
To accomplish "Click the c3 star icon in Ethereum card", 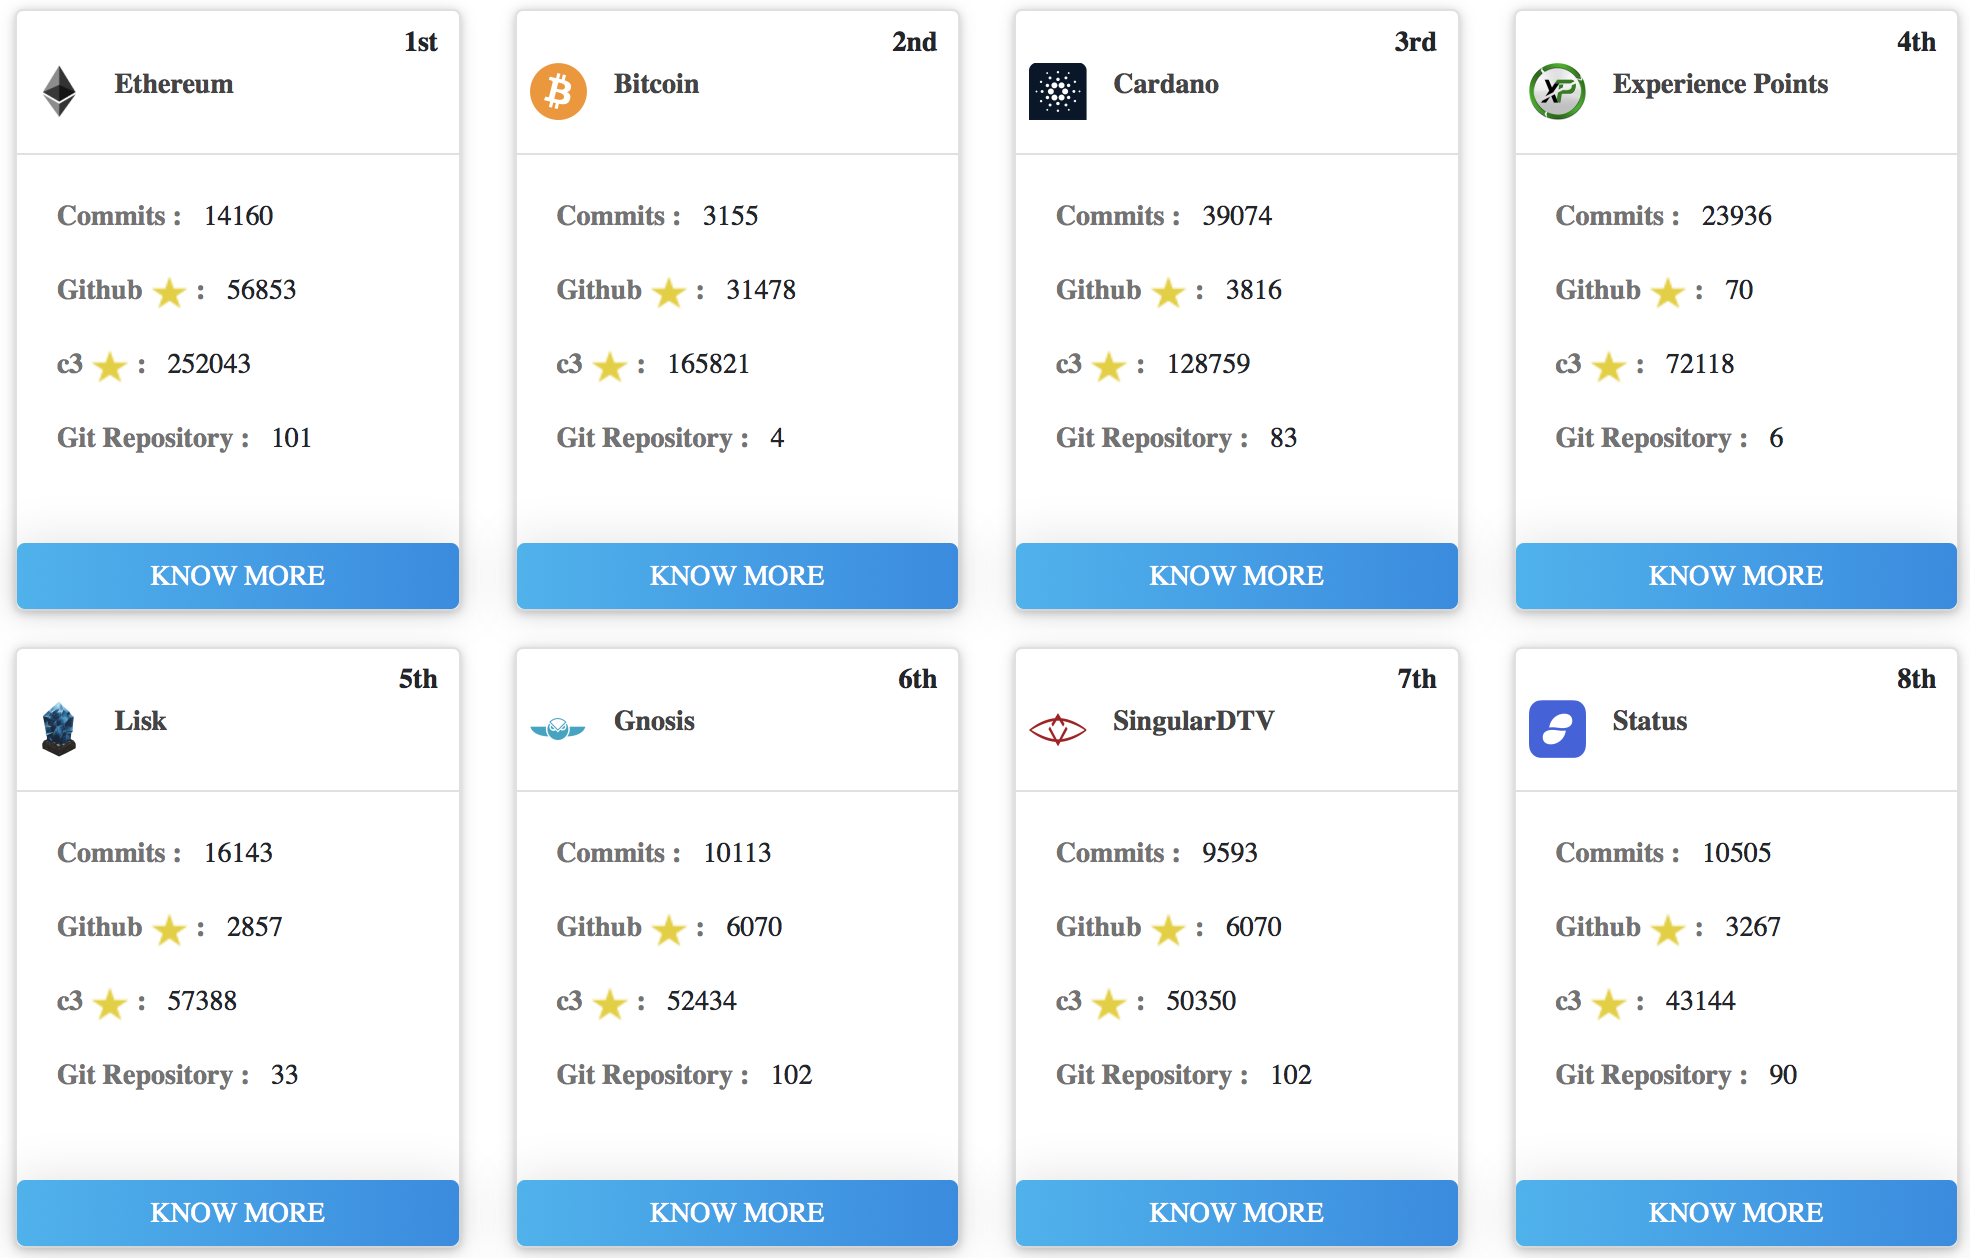I will pyautogui.click(x=110, y=366).
